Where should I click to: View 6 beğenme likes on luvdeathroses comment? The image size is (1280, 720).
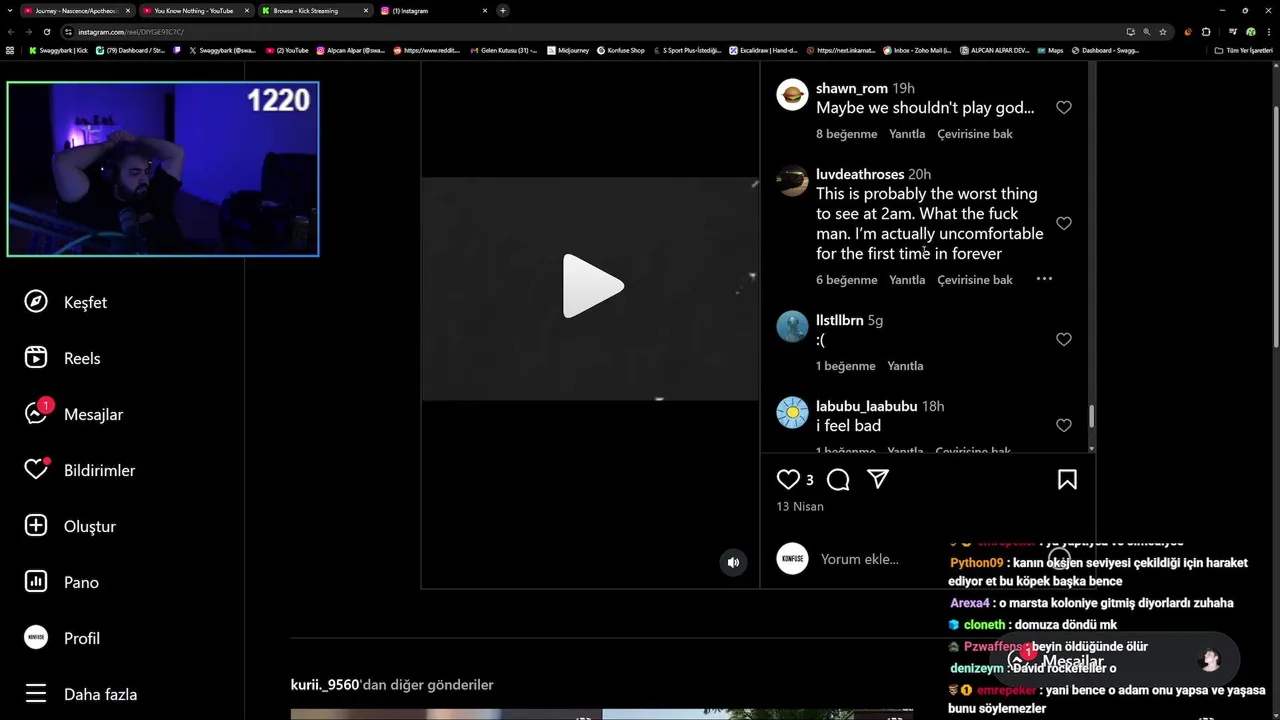846,280
